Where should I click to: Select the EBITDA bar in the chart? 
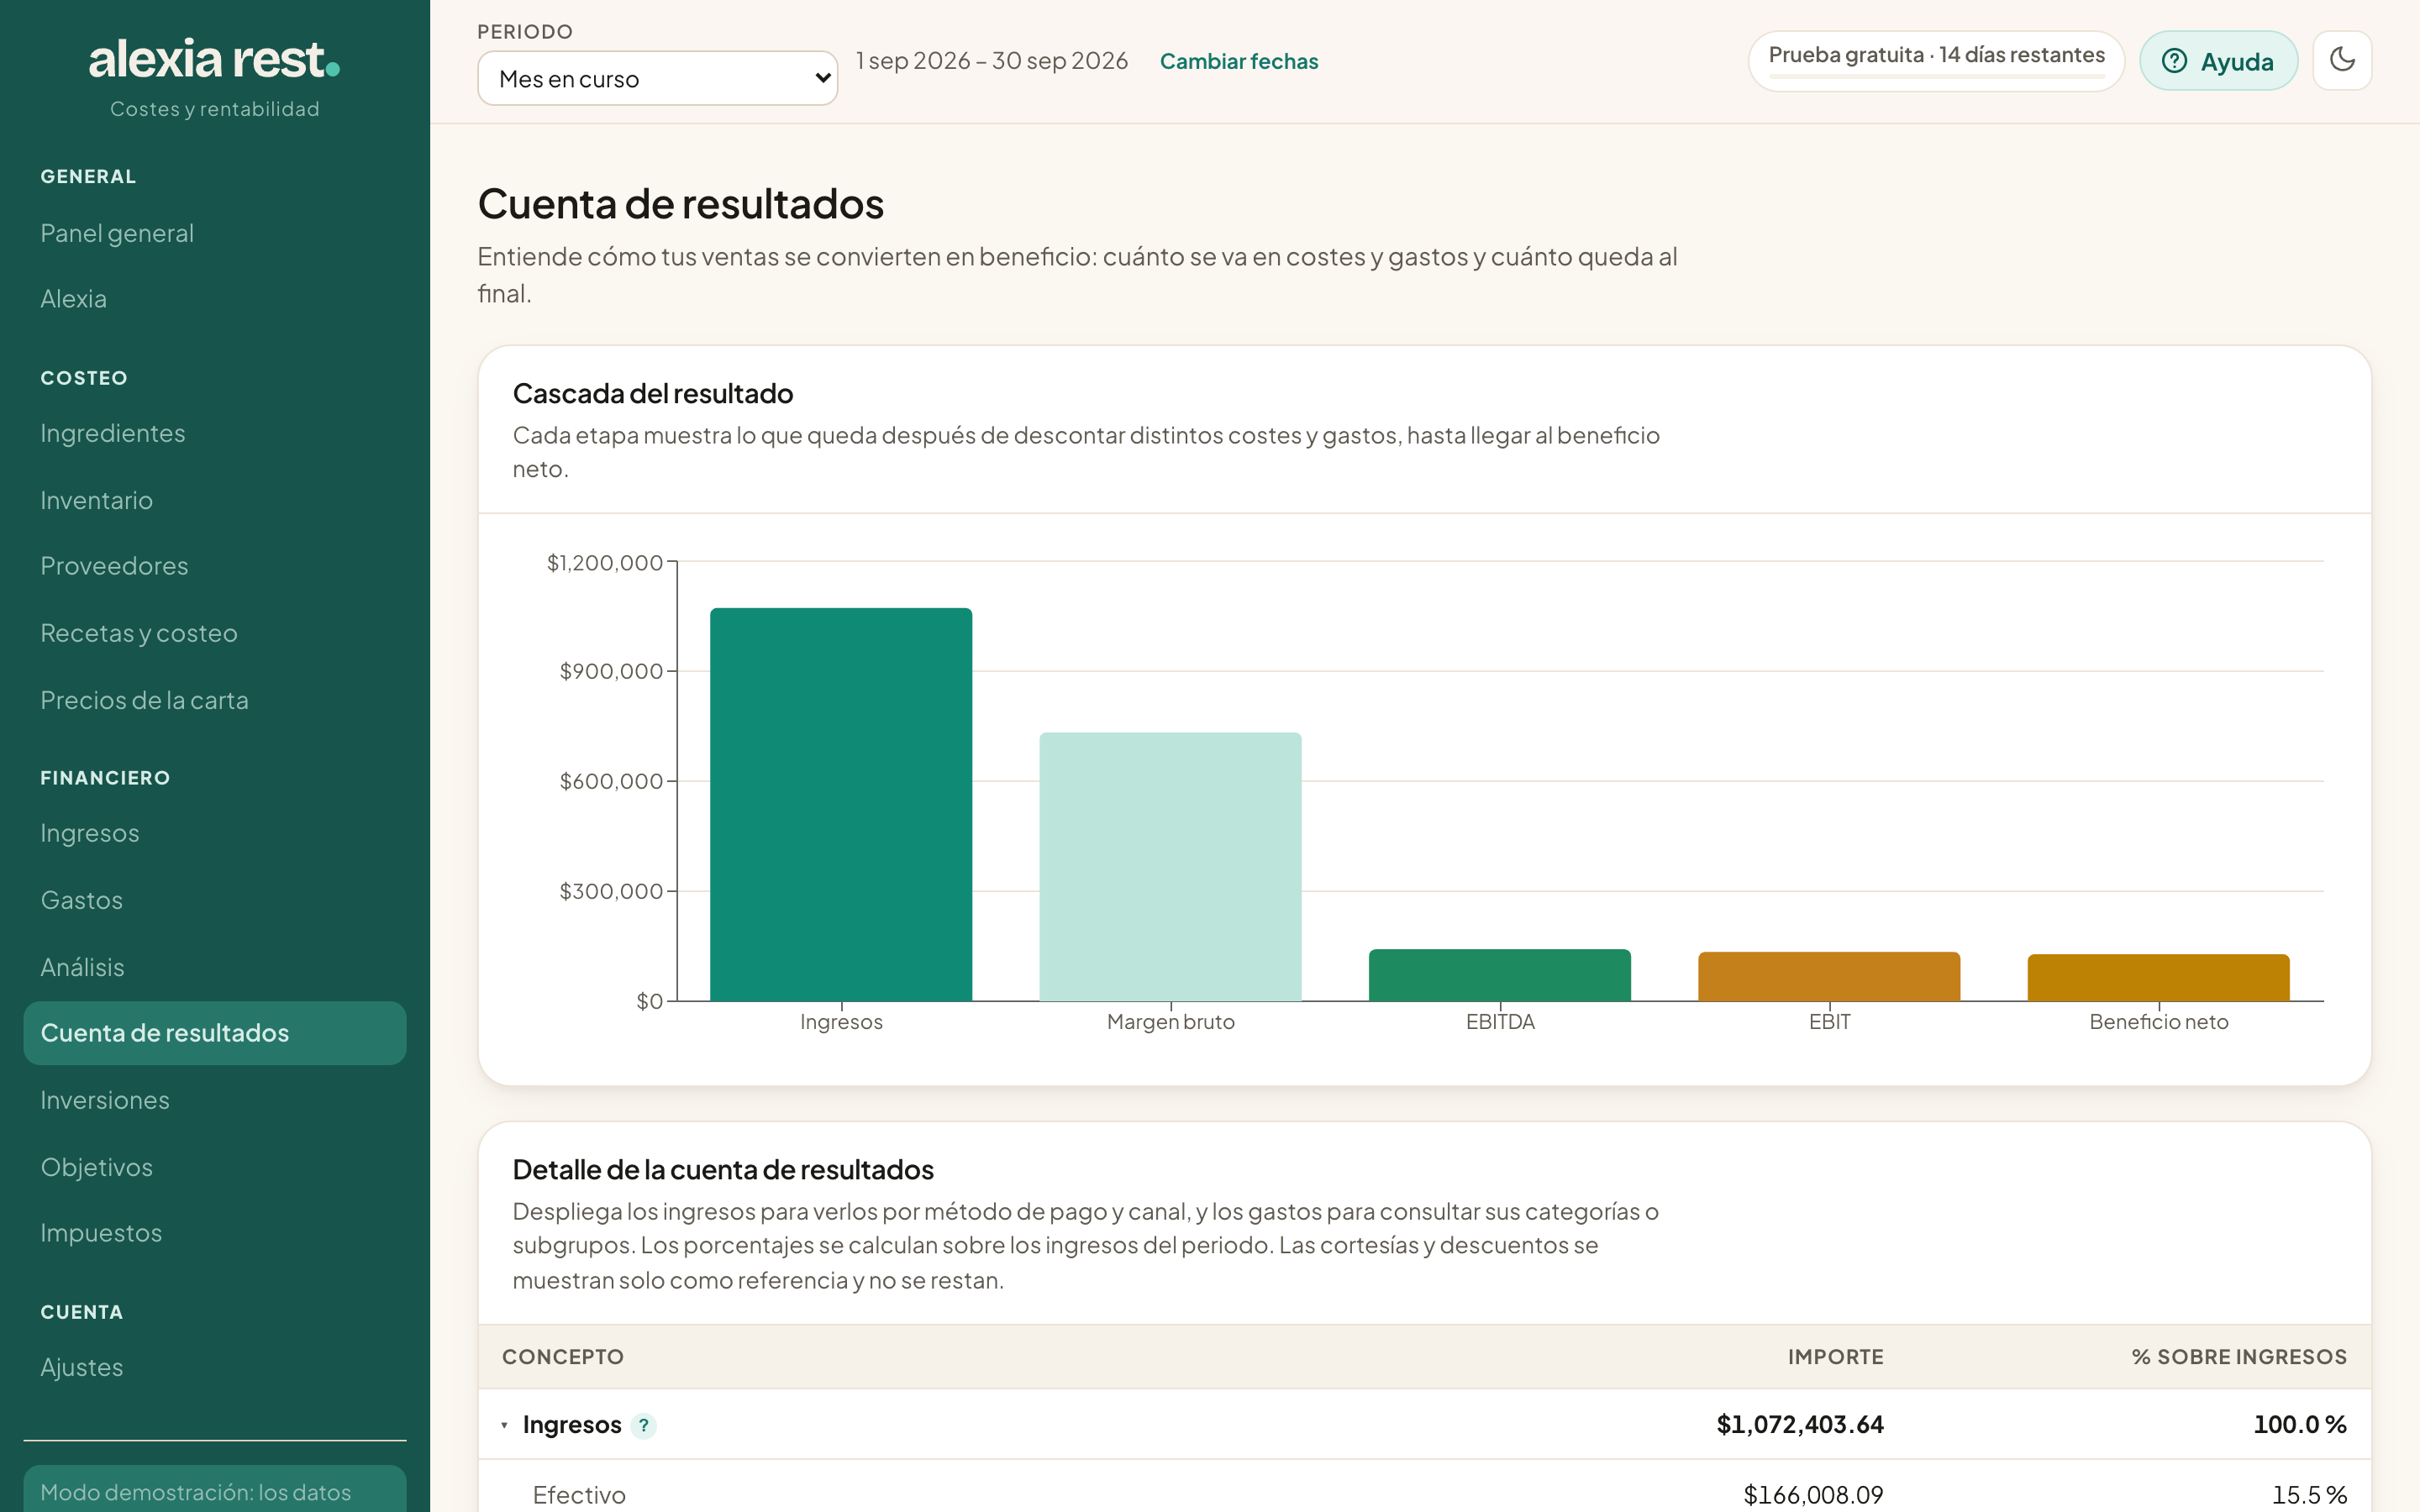coord(1499,975)
